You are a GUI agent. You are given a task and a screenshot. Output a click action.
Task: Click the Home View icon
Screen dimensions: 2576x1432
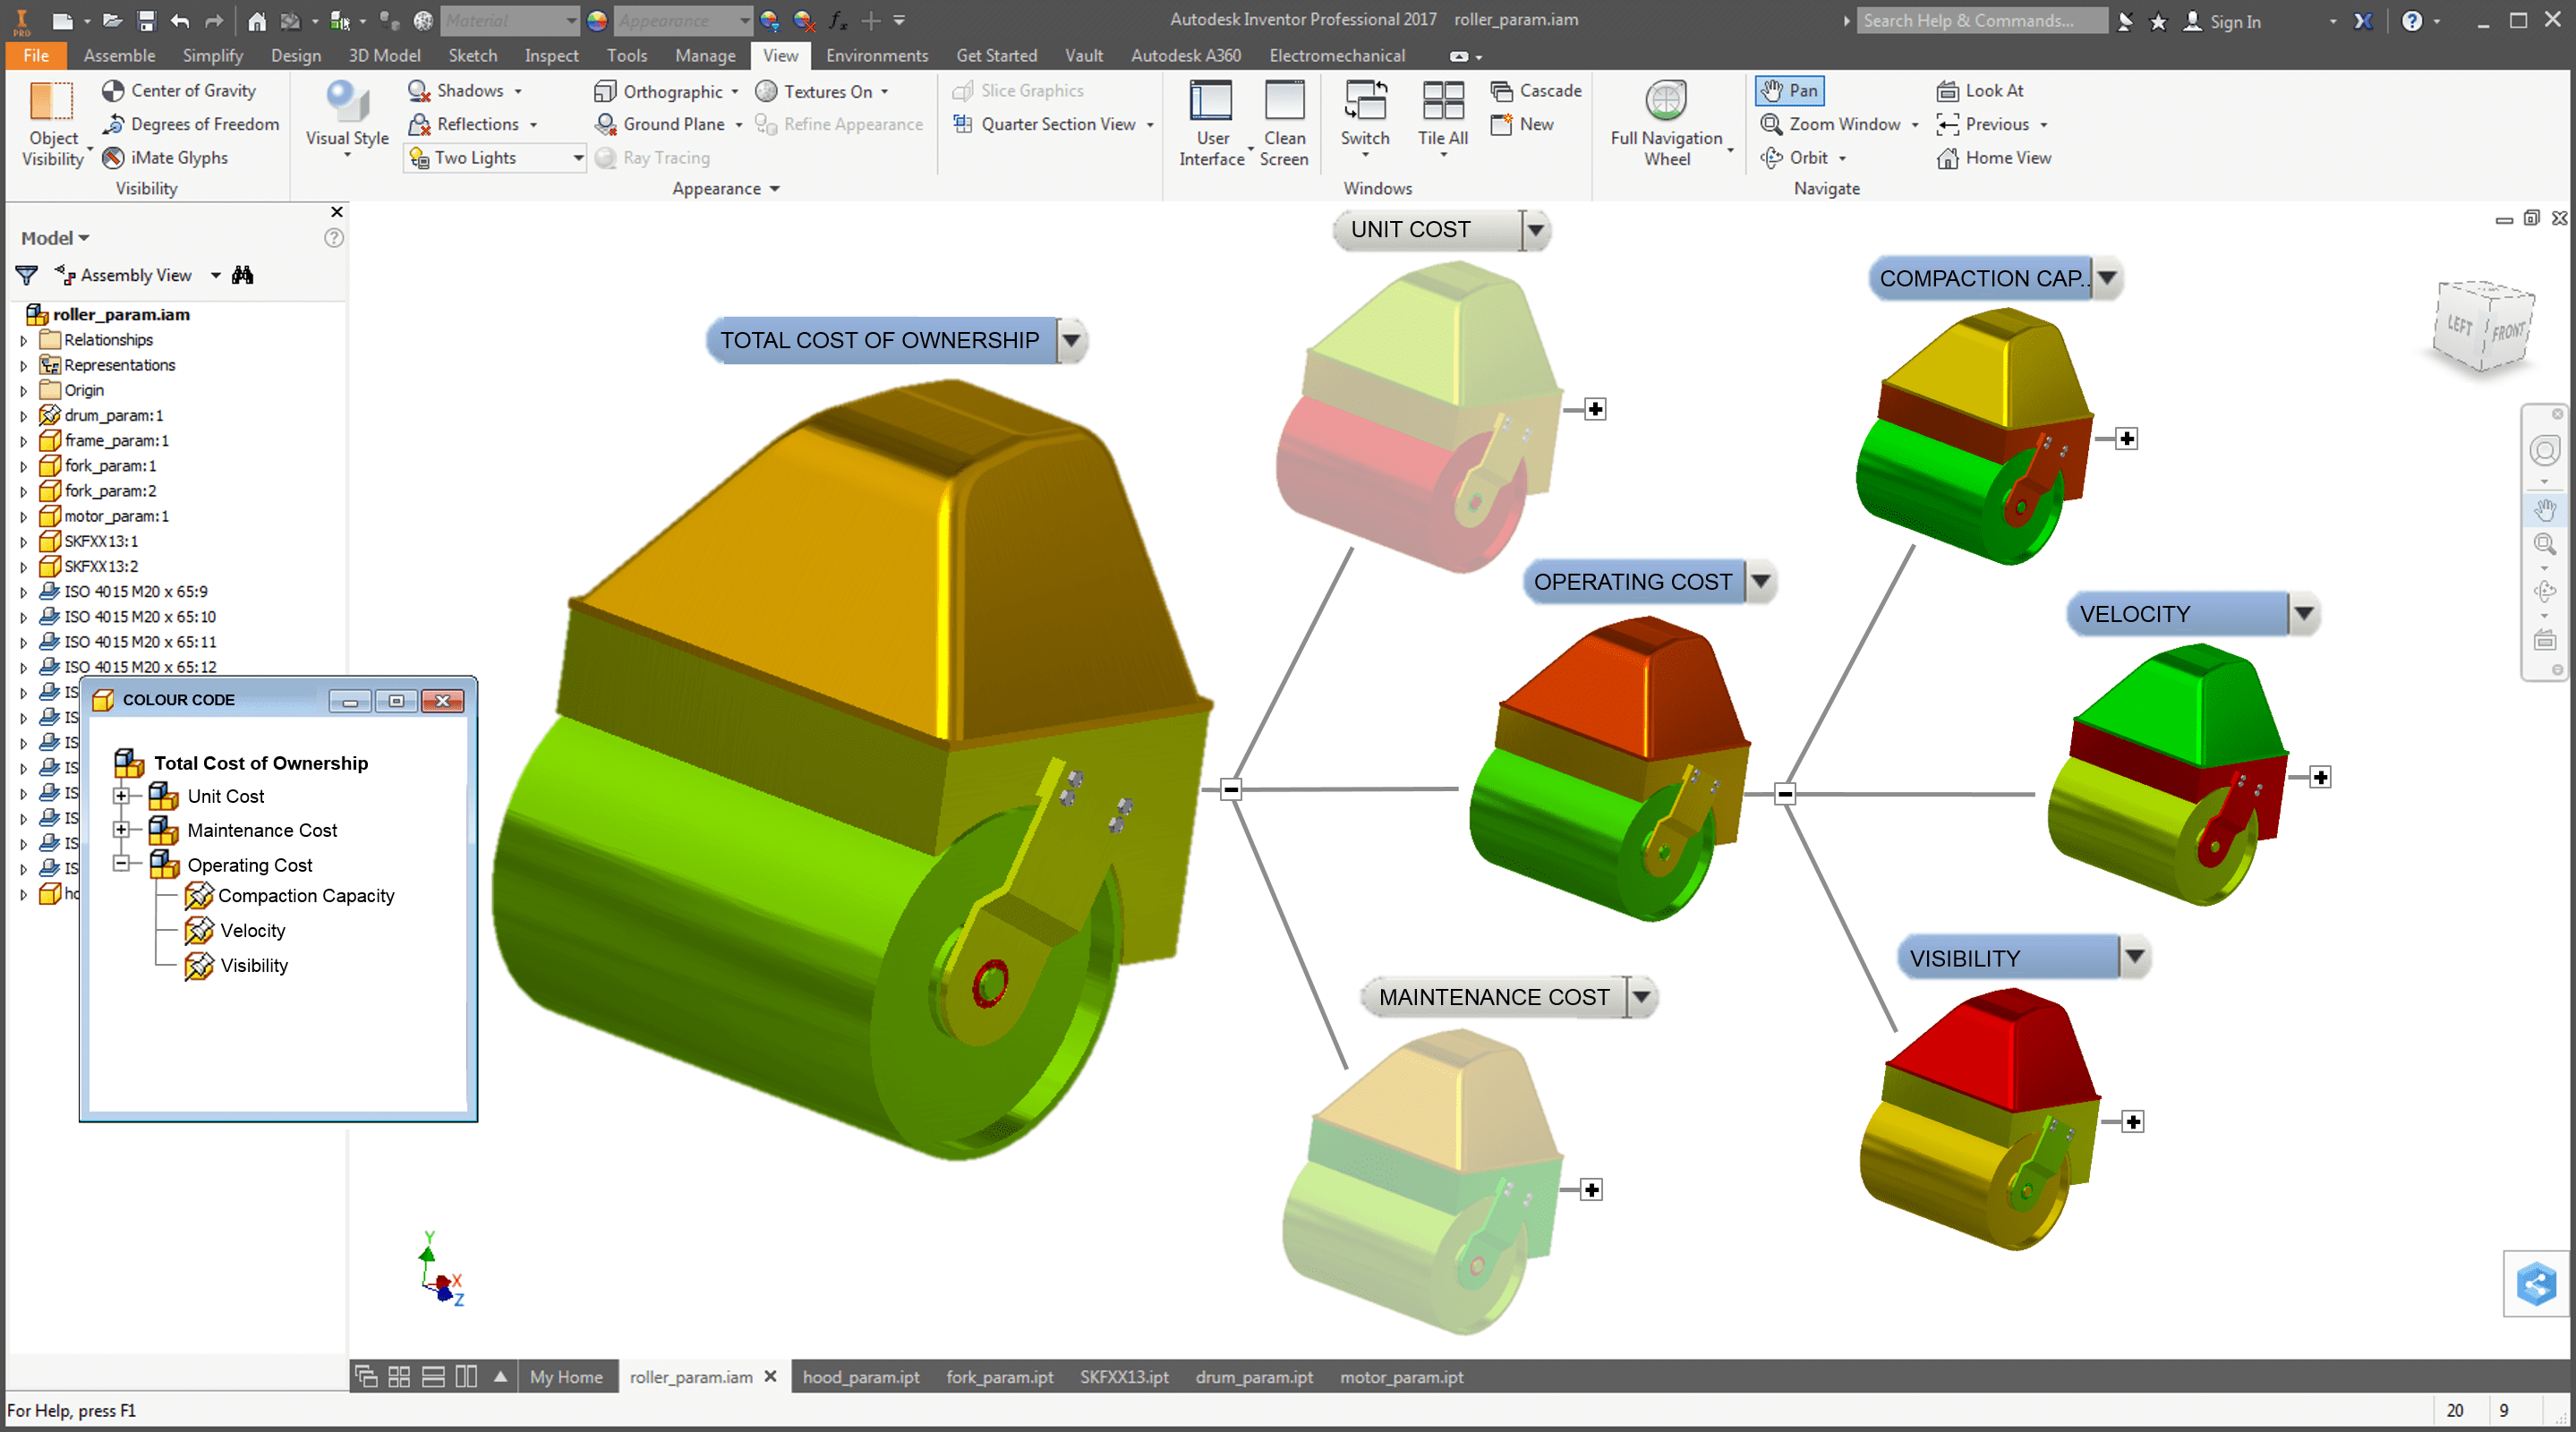[1947, 158]
